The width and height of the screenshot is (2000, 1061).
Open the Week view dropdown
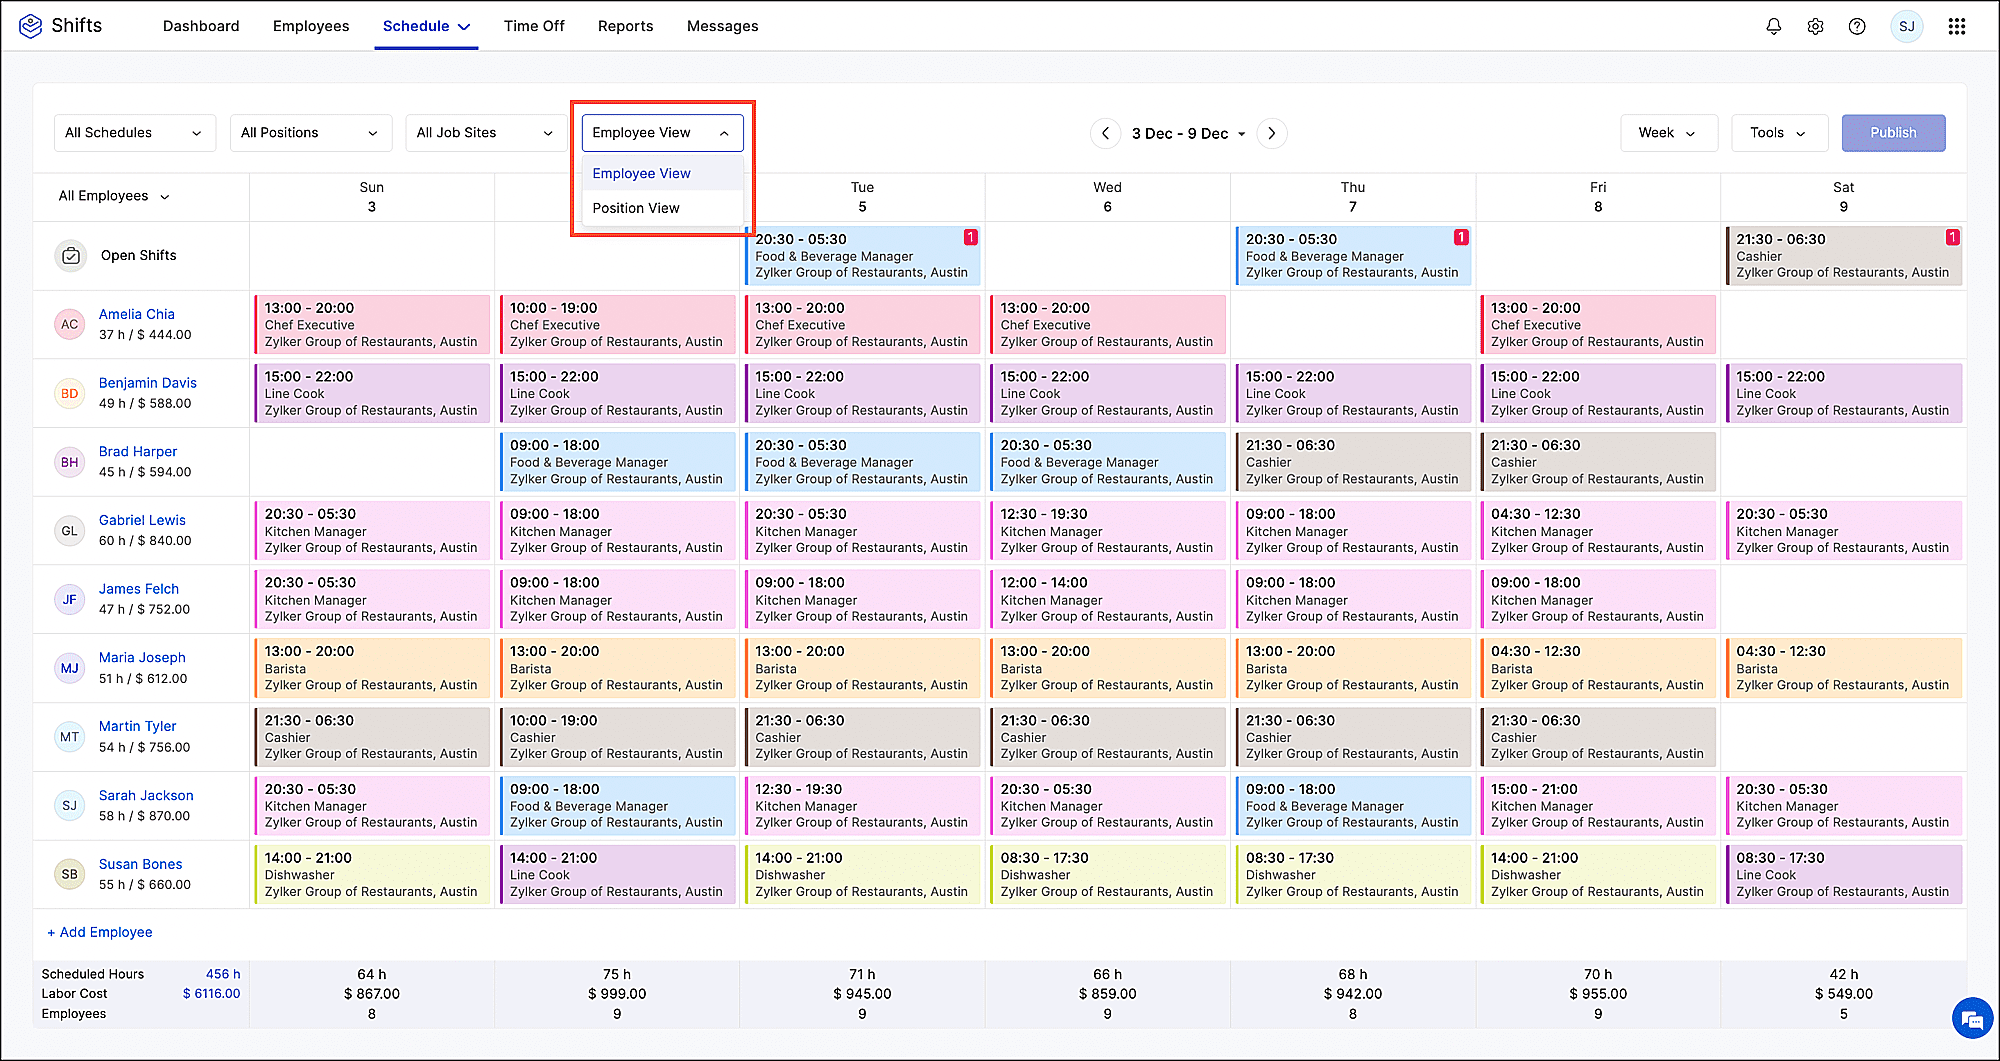tap(1668, 133)
